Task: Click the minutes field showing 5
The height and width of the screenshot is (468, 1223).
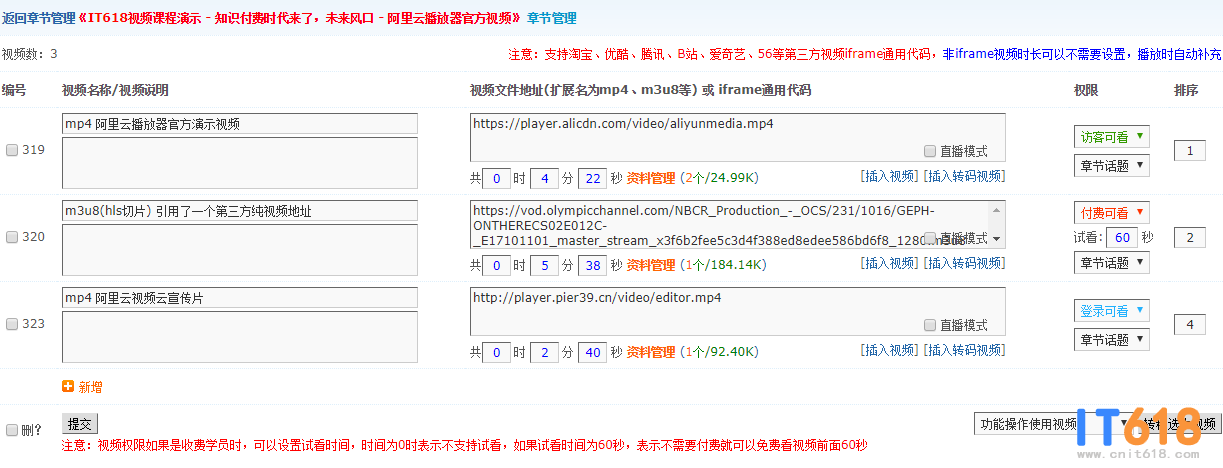Action: click(x=544, y=266)
